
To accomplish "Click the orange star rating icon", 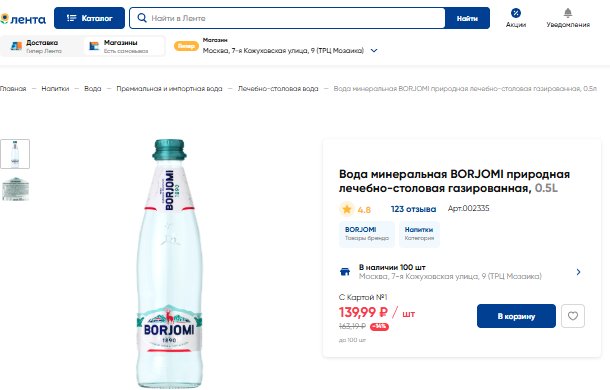I will (x=346, y=209).
